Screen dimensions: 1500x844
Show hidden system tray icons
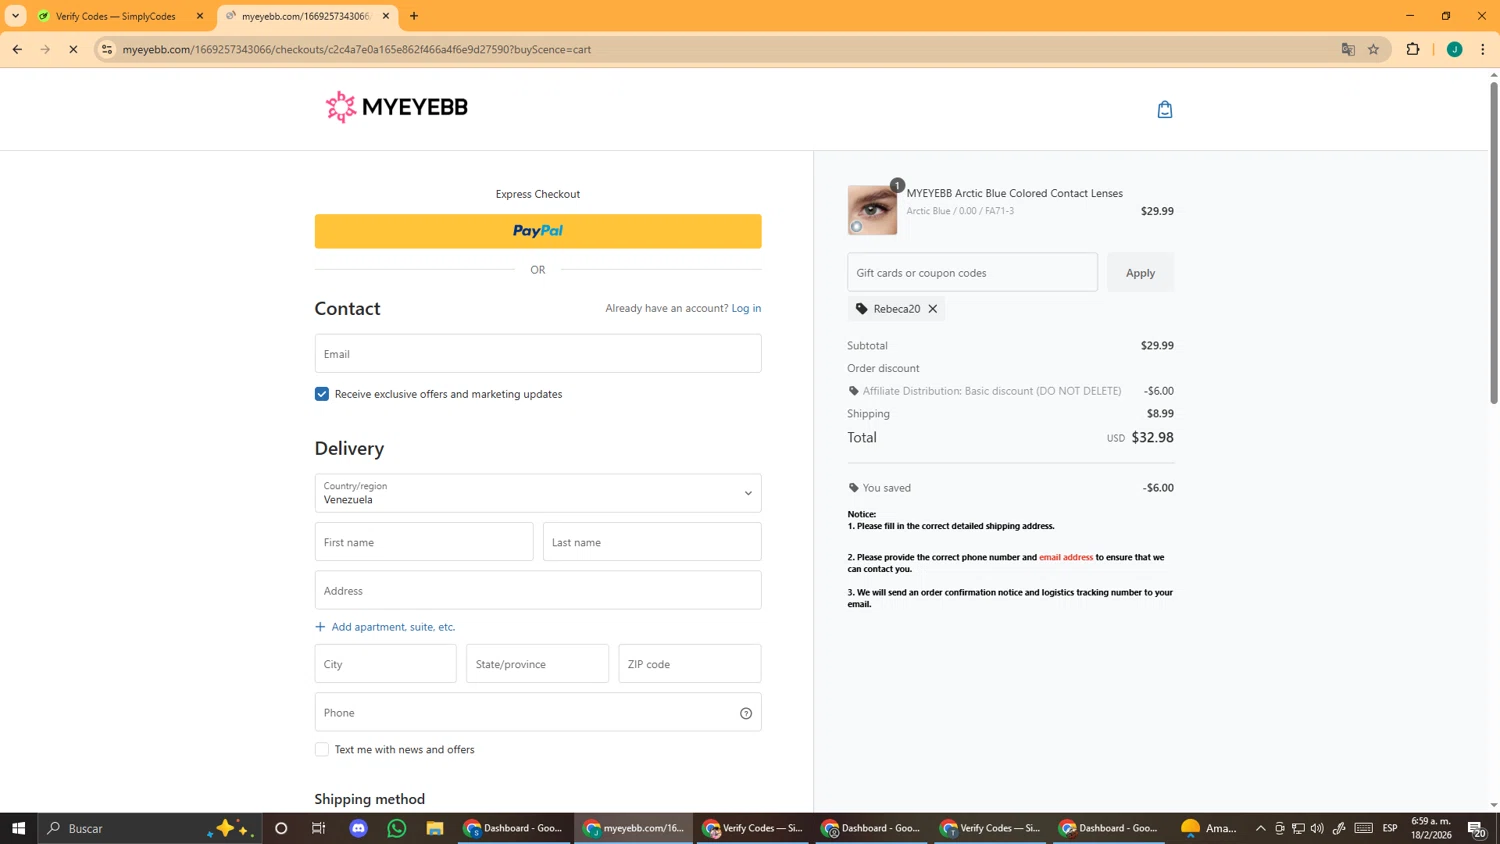[x=1261, y=828]
